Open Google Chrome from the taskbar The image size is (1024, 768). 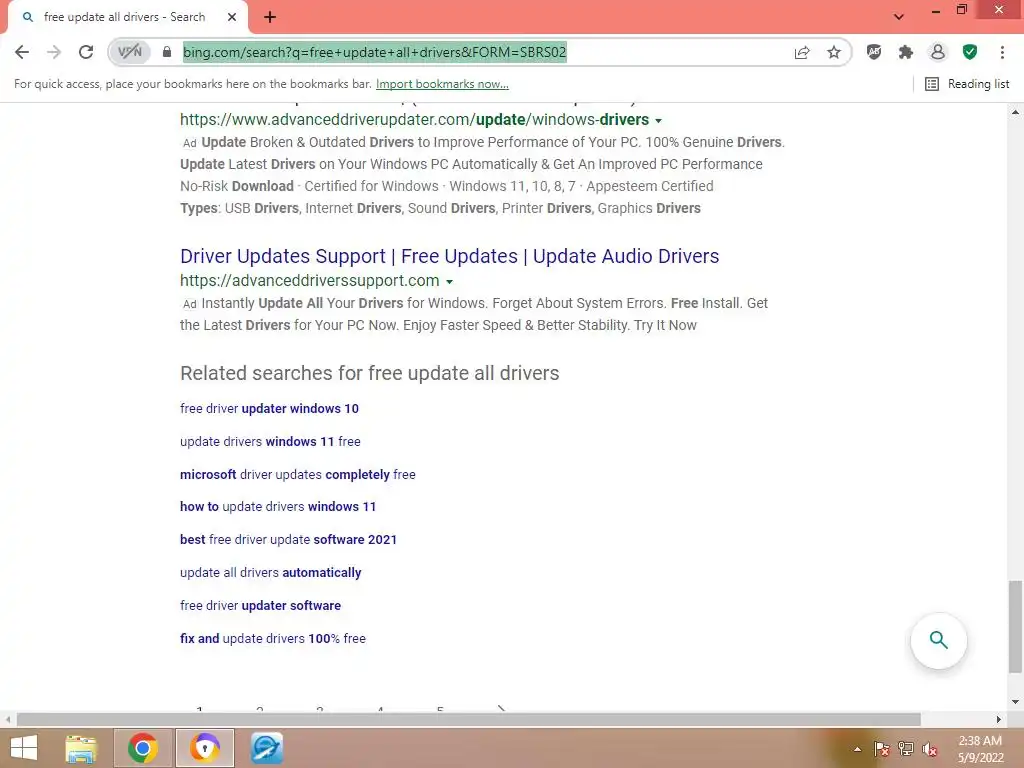[x=143, y=748]
